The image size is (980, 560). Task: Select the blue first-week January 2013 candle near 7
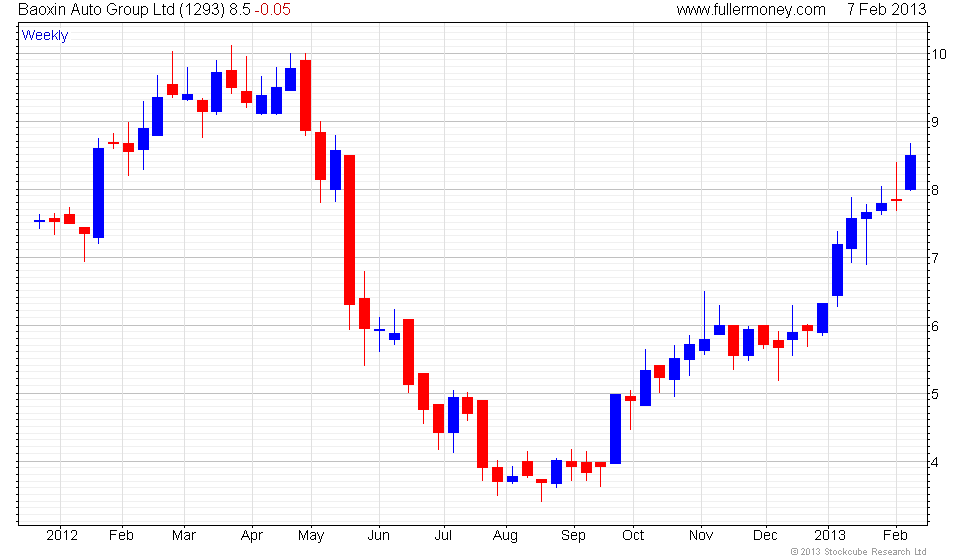(x=838, y=270)
